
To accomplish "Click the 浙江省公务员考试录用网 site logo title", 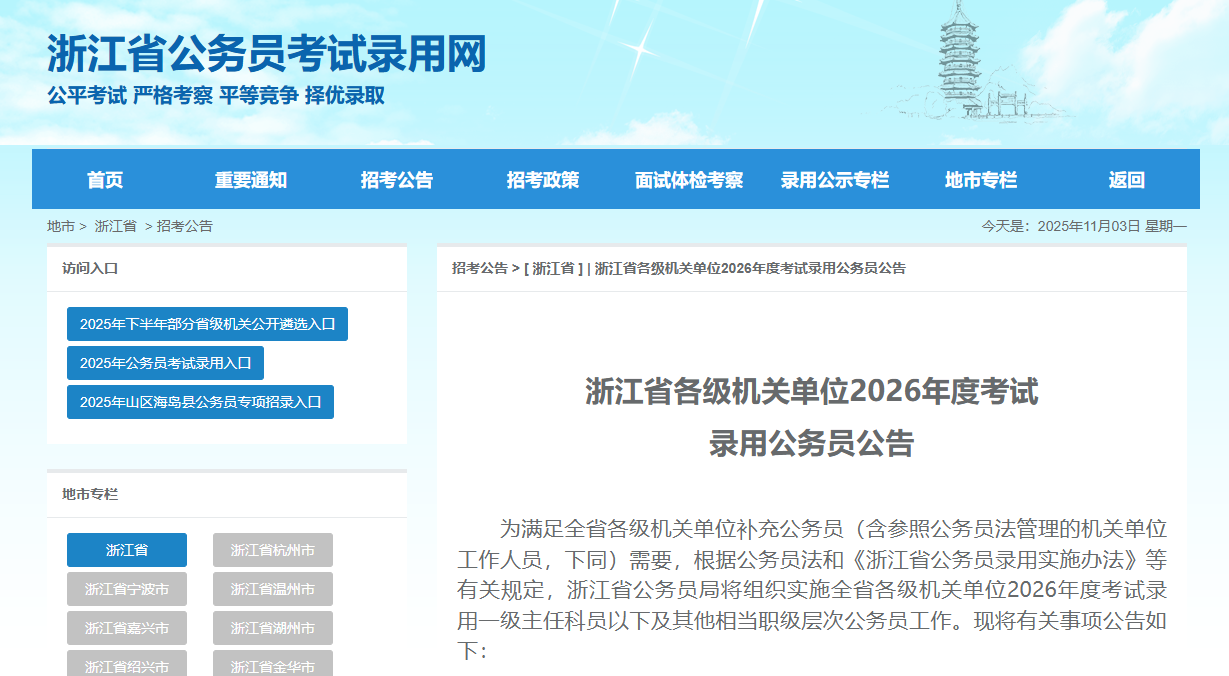I will (x=266, y=54).
